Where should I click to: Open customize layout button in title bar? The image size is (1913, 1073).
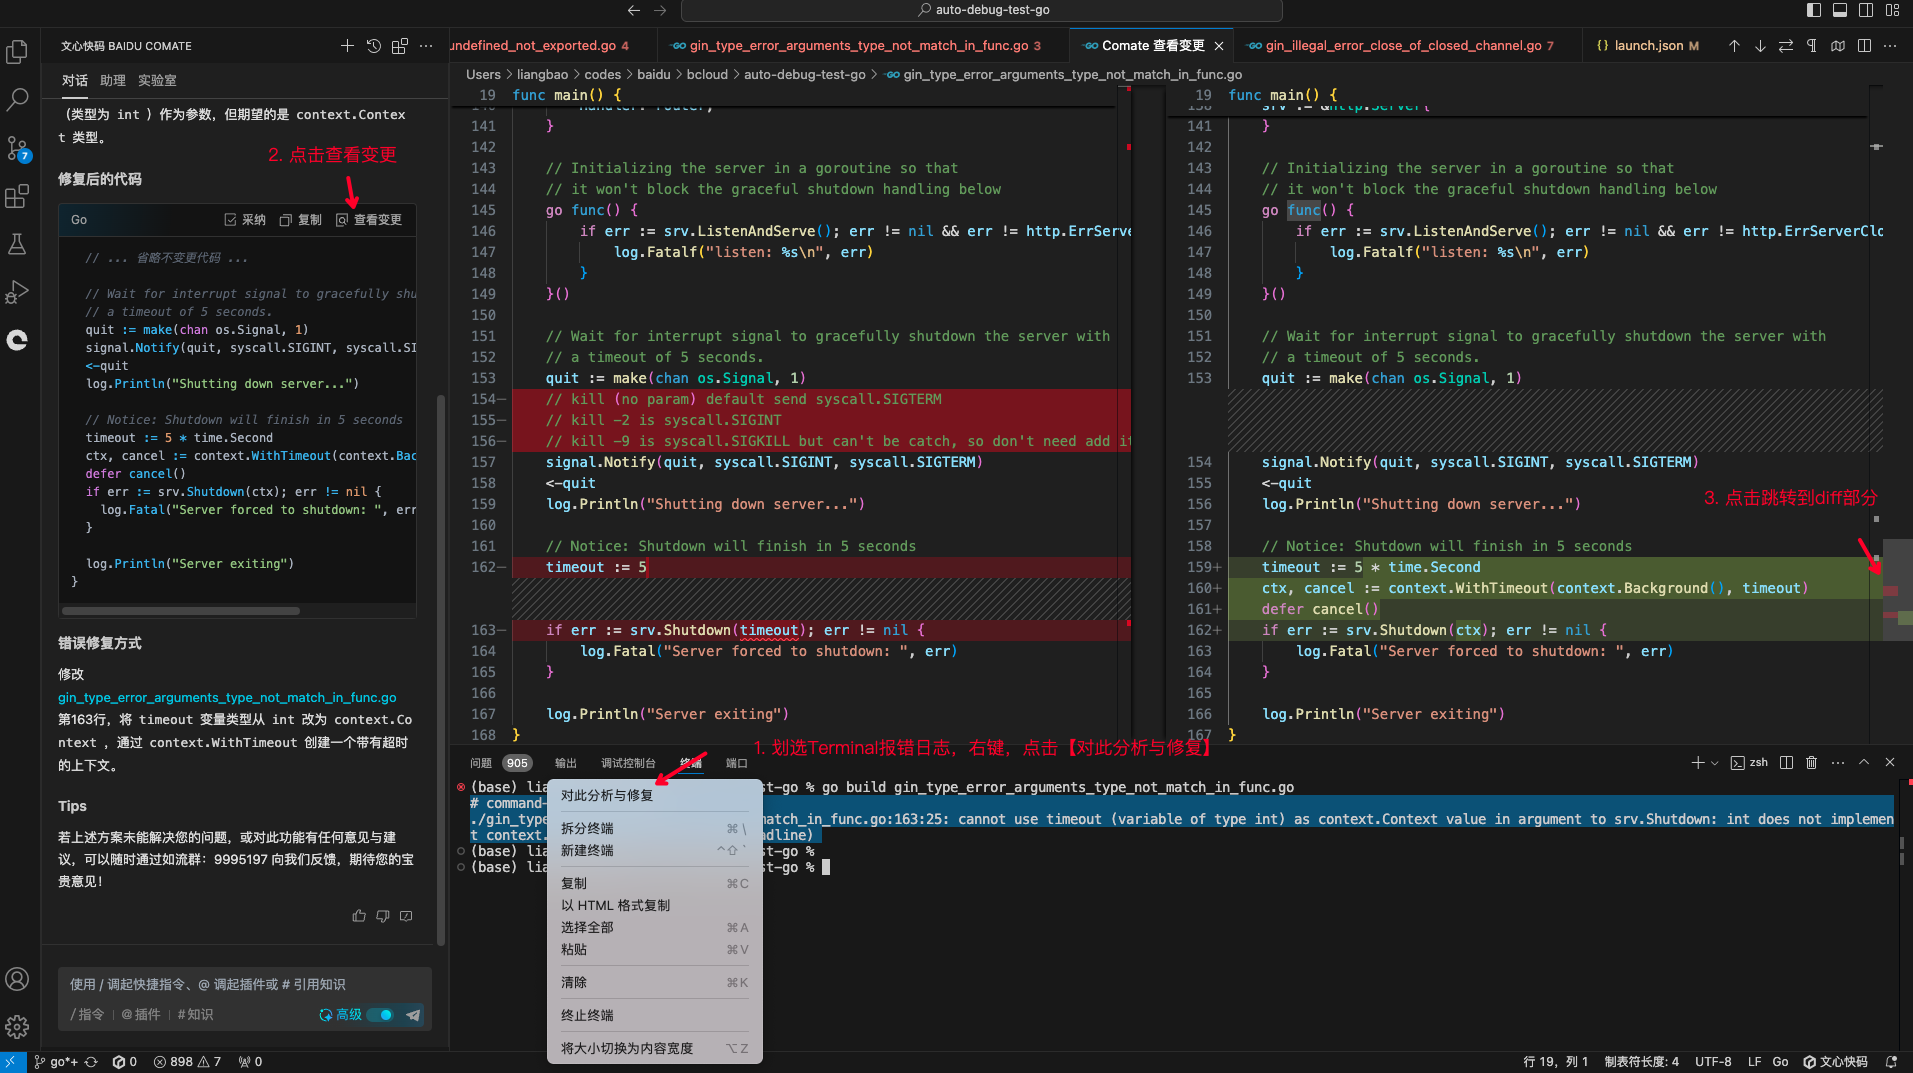(1892, 10)
